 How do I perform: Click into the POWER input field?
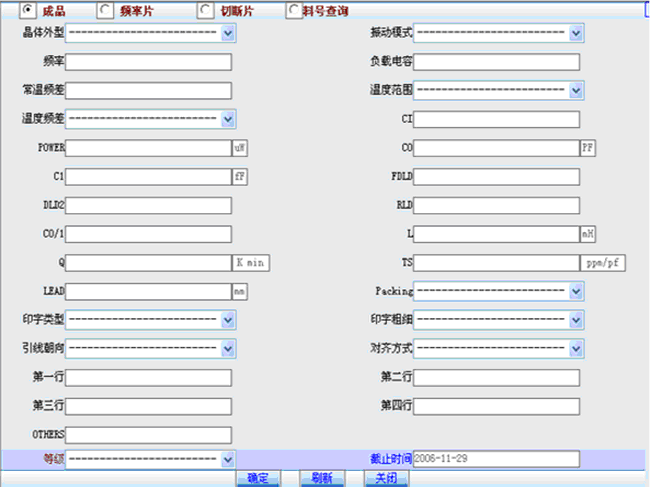pyautogui.click(x=148, y=148)
